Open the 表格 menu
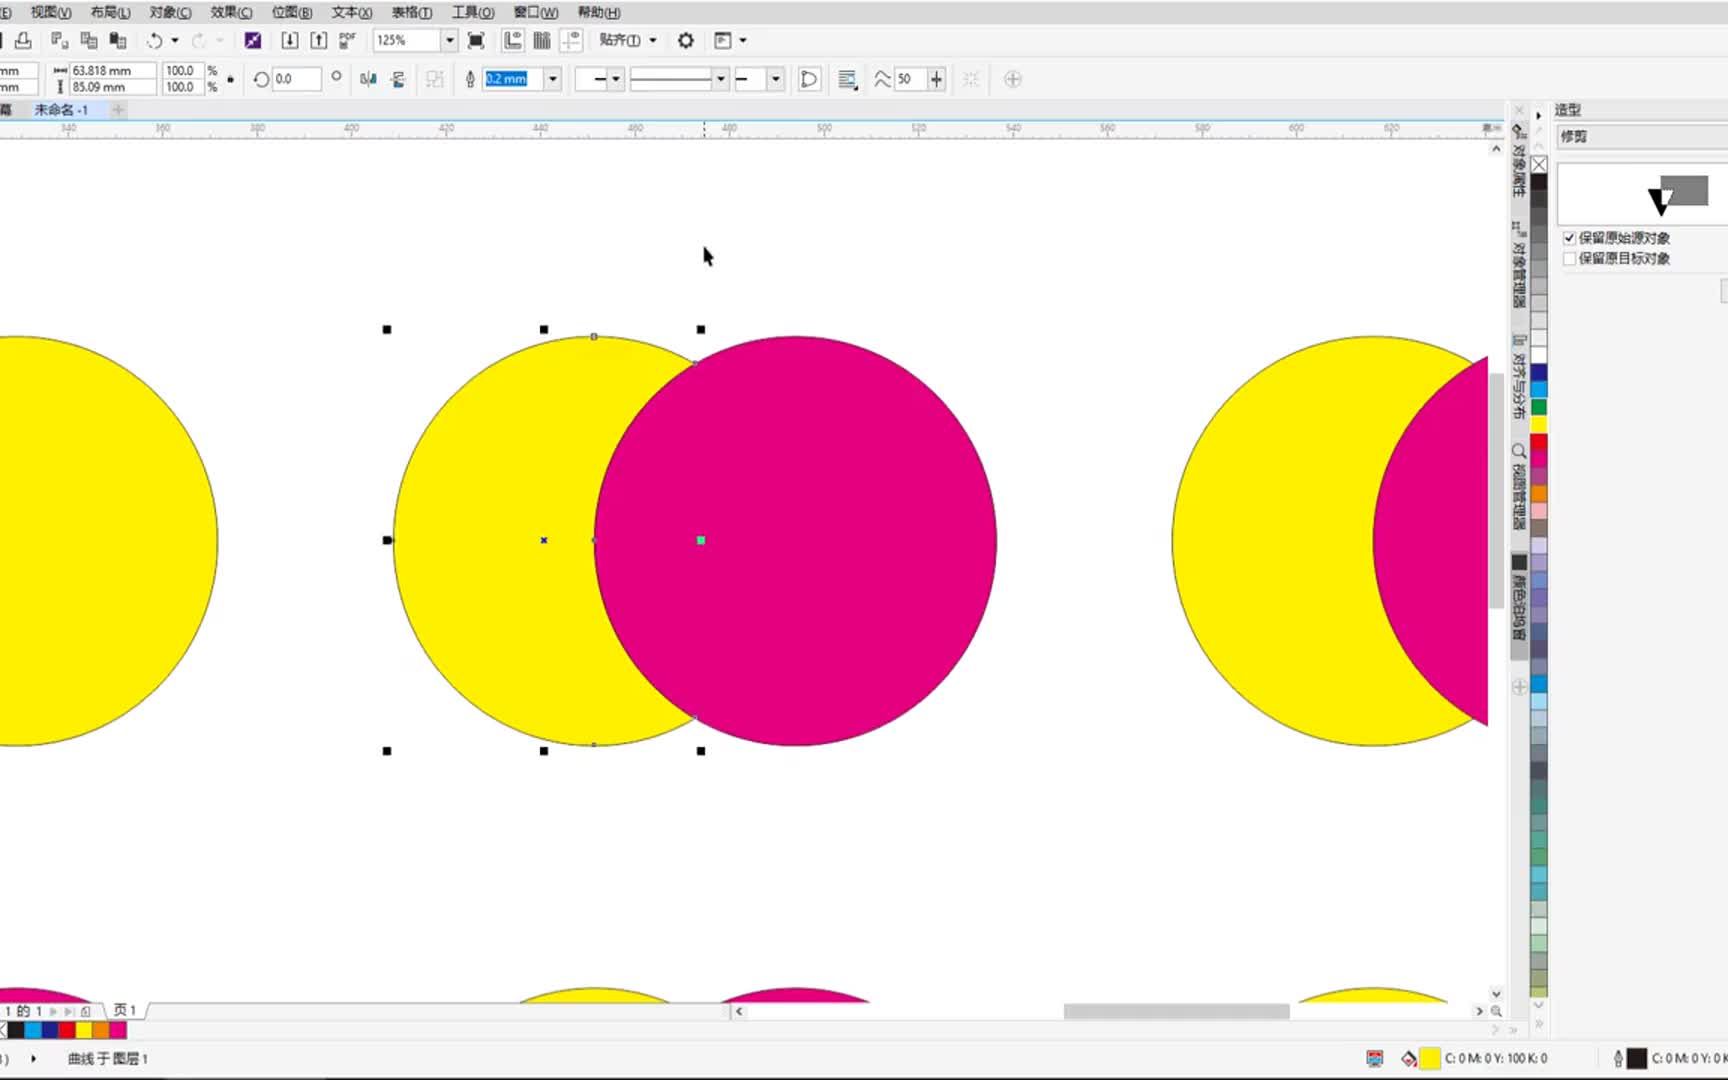The height and width of the screenshot is (1080, 1728). (412, 12)
